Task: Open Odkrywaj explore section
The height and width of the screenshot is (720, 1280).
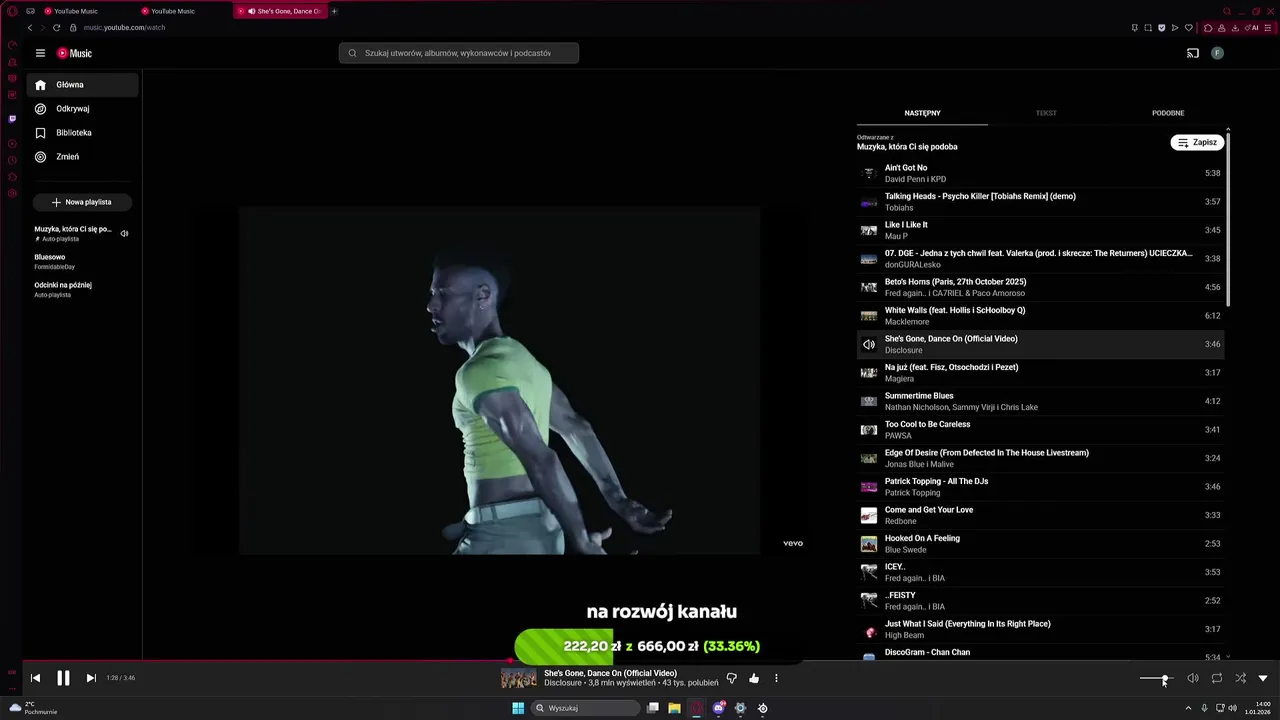Action: [83, 109]
